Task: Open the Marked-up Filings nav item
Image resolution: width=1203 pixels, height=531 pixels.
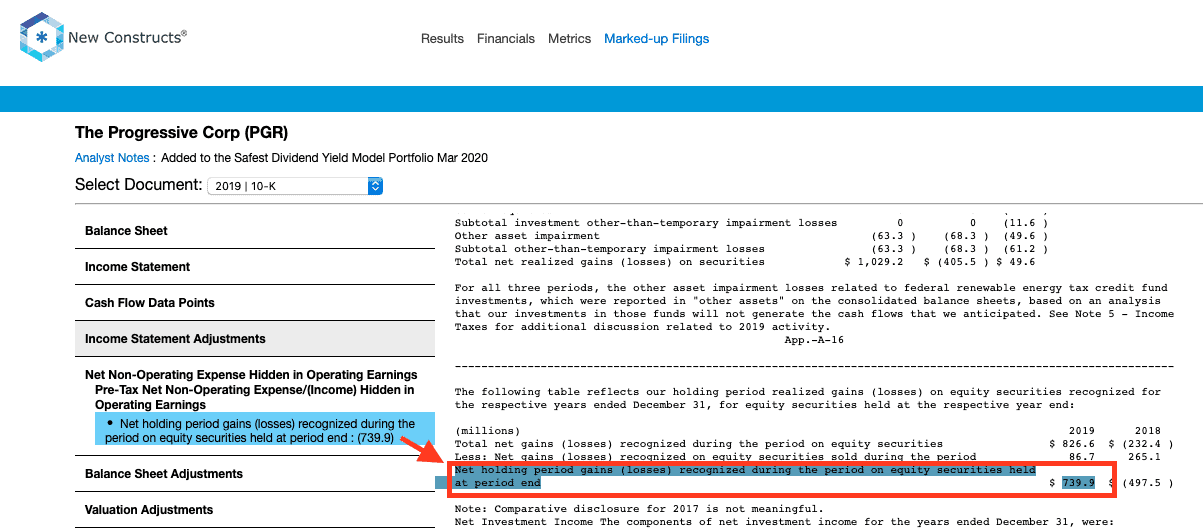Action: 657,39
